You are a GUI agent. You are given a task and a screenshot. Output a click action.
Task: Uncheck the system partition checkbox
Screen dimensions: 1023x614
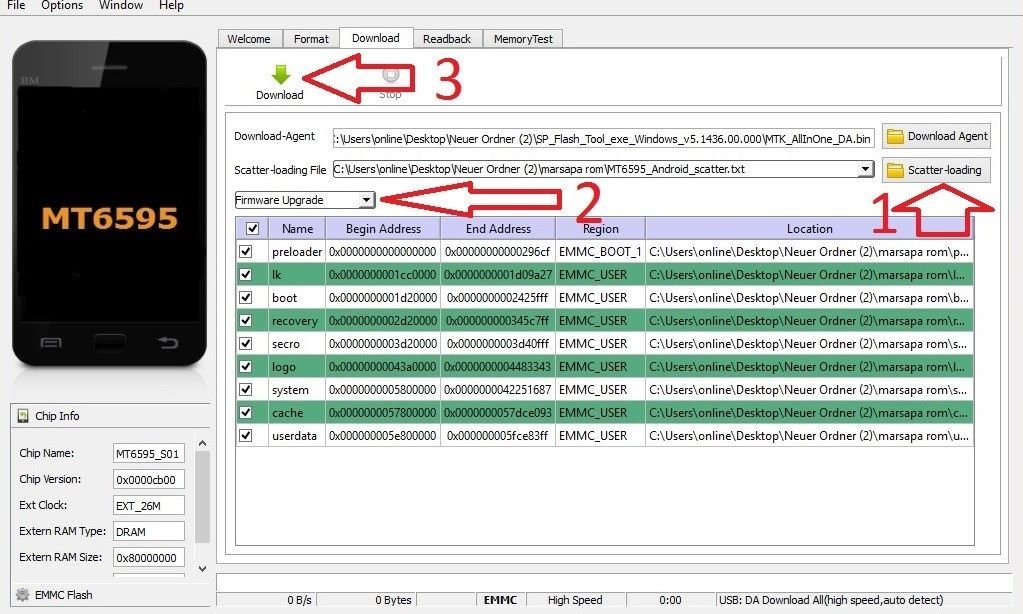246,390
